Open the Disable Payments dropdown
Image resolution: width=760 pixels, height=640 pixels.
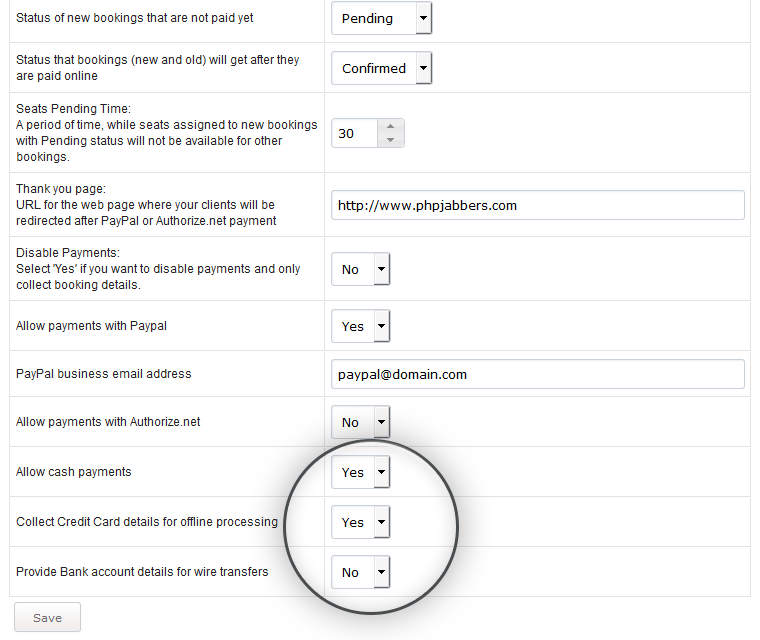point(361,269)
